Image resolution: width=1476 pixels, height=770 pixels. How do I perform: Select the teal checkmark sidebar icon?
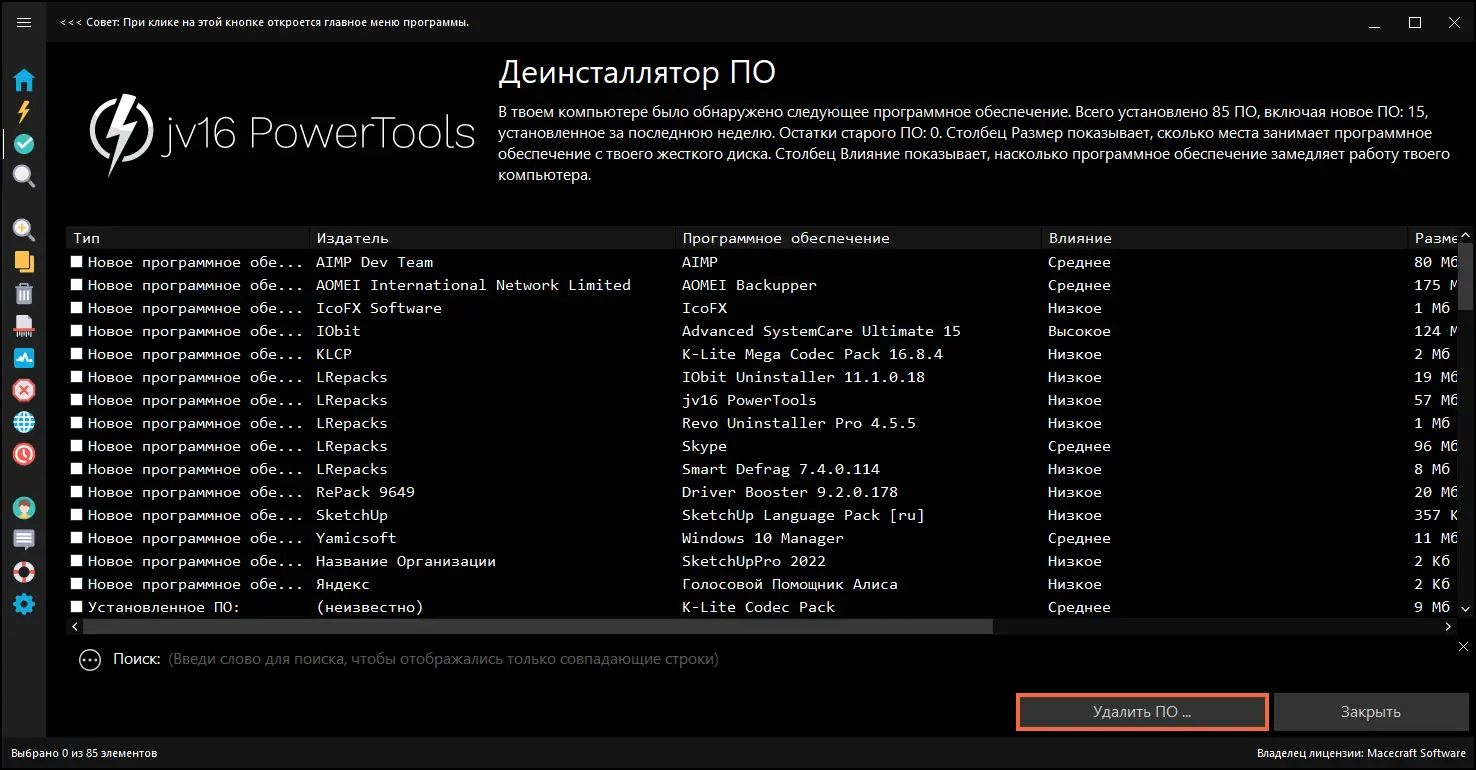pyautogui.click(x=24, y=144)
